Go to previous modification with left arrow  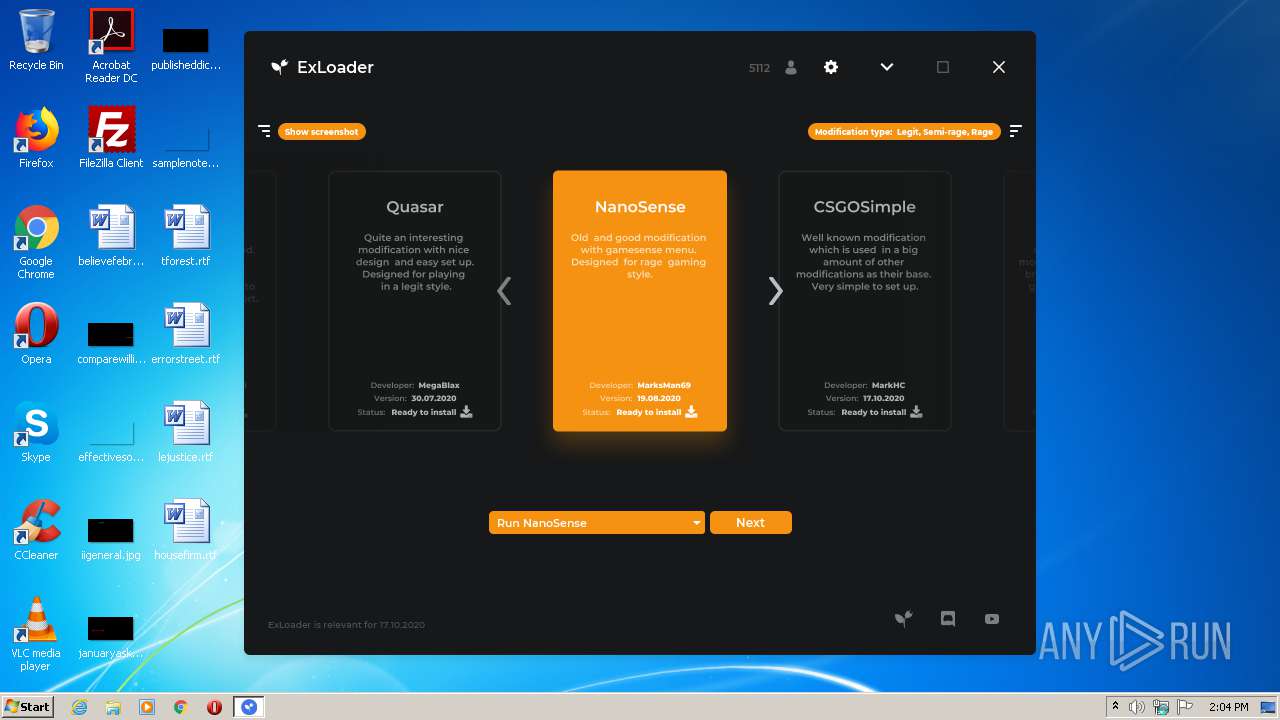click(504, 291)
